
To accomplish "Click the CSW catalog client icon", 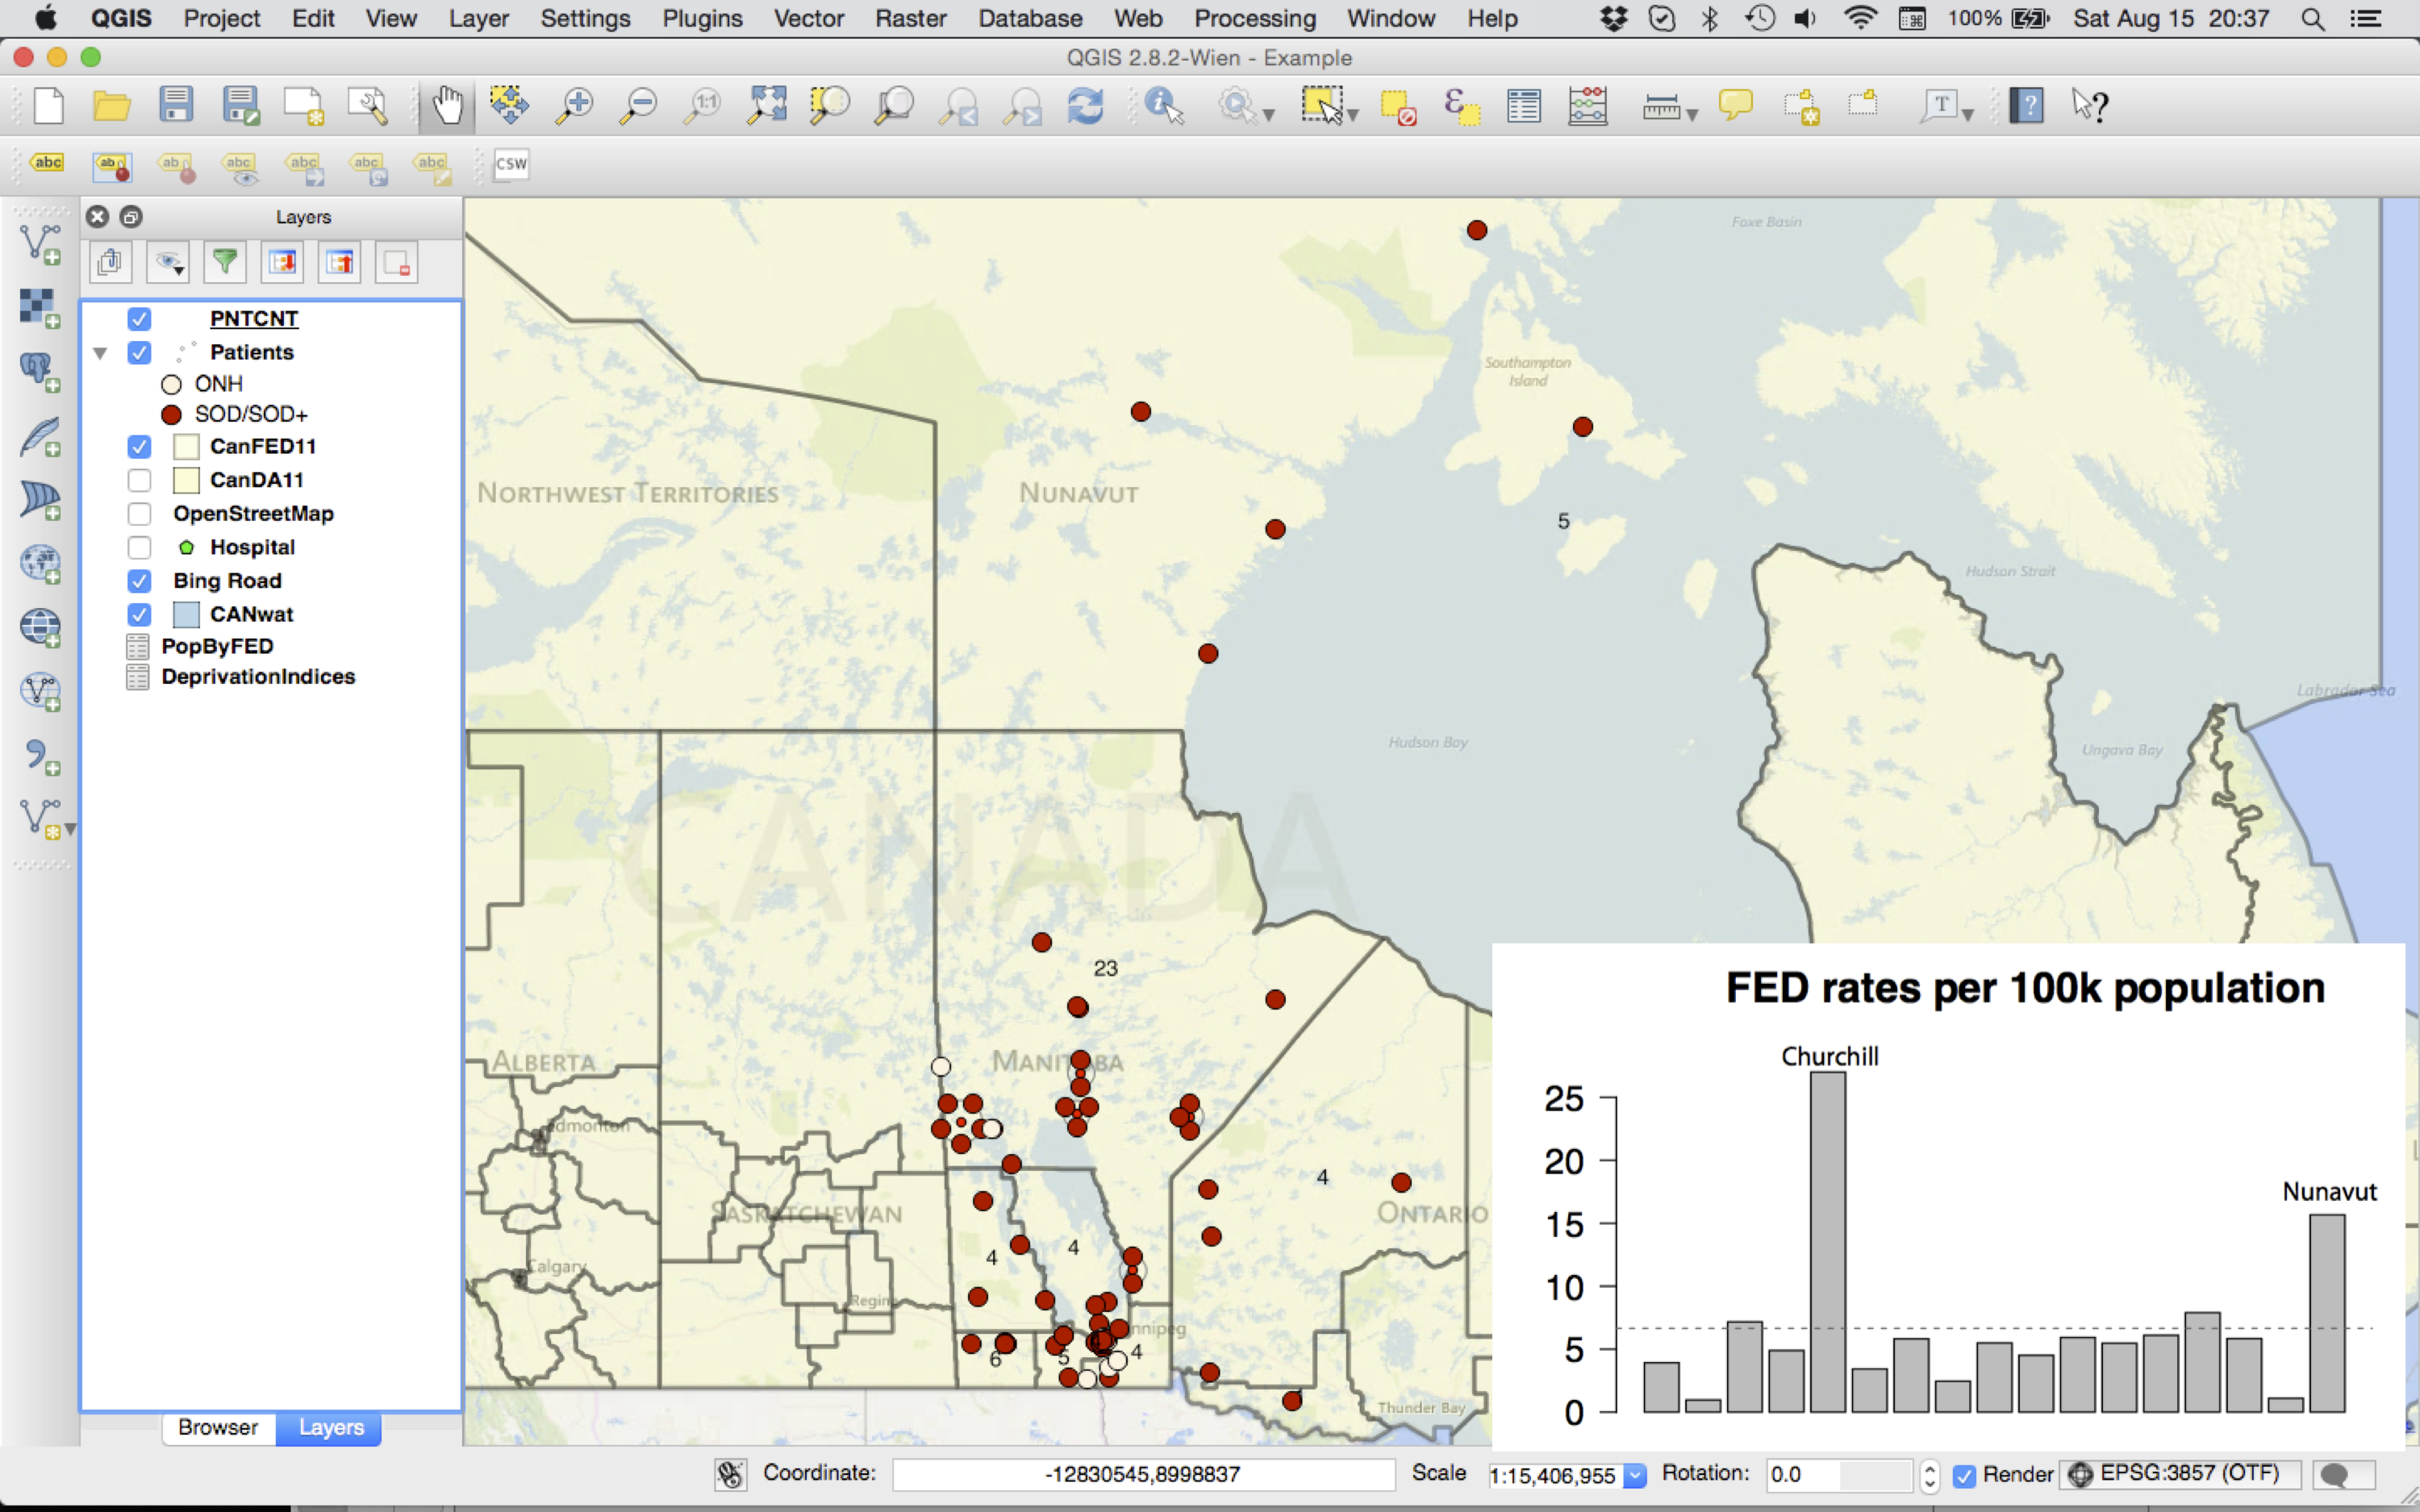I will pyautogui.click(x=511, y=164).
